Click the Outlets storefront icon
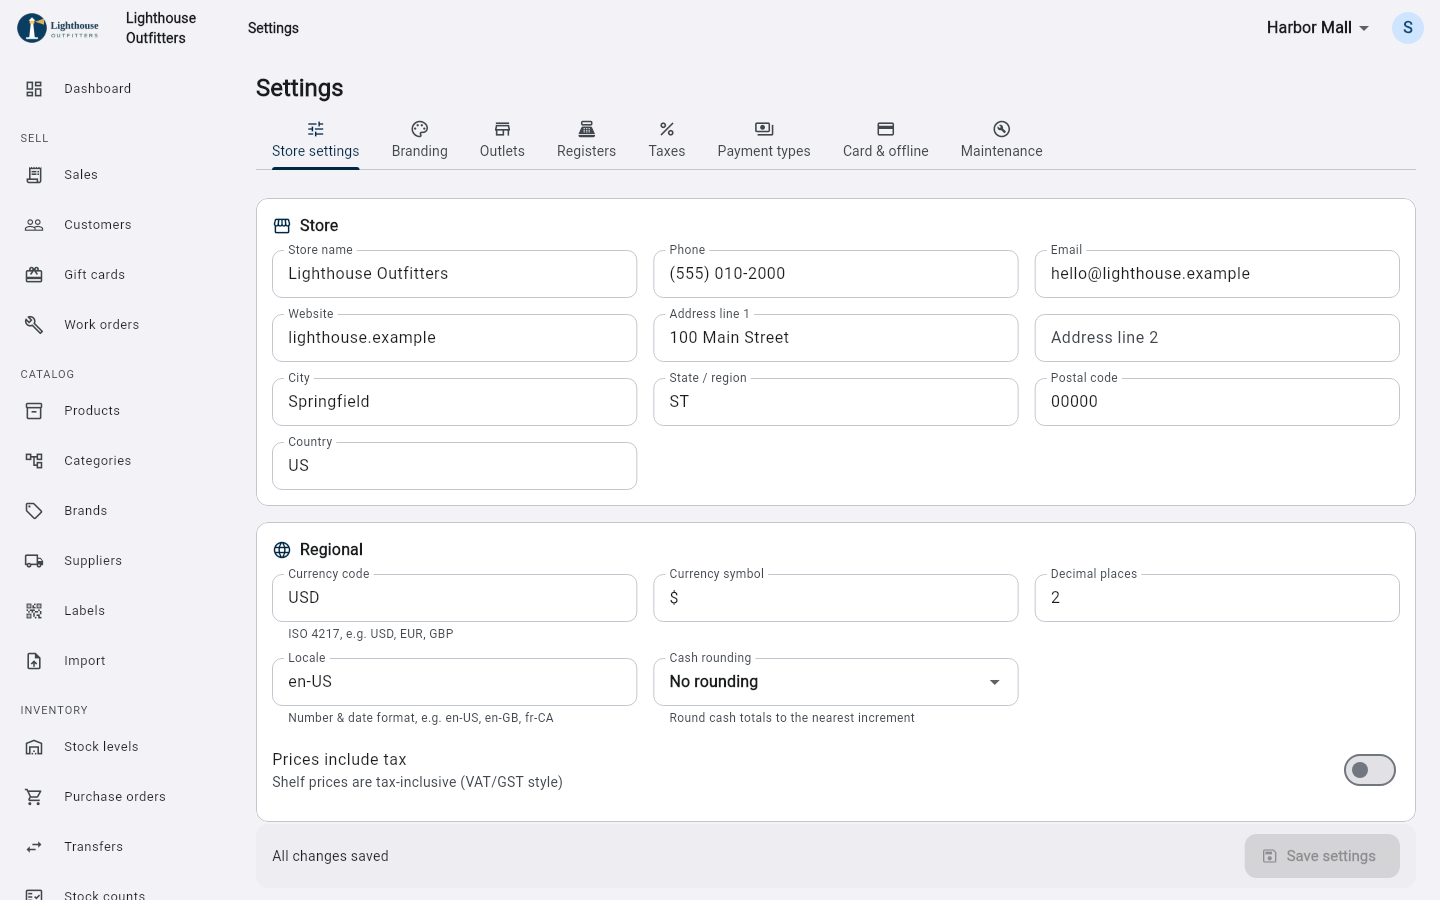This screenshot has width=1440, height=900. coord(502,129)
